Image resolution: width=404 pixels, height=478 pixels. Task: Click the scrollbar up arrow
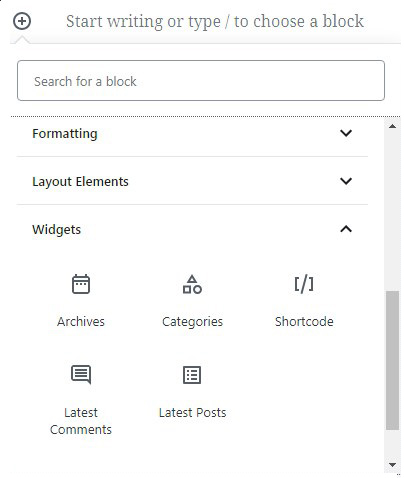click(392, 126)
